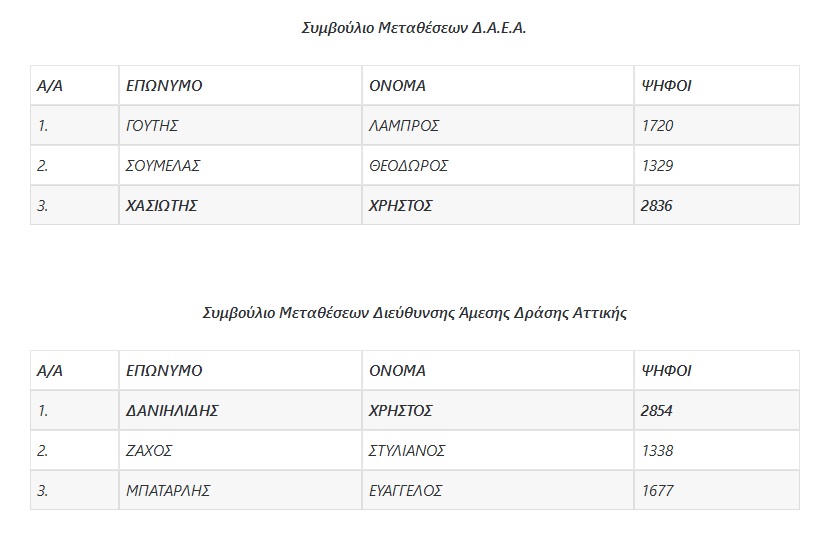Click the first name cell ΕΥΑΓΓΕΛΟΣ
813x533 pixels.
tap(406, 491)
